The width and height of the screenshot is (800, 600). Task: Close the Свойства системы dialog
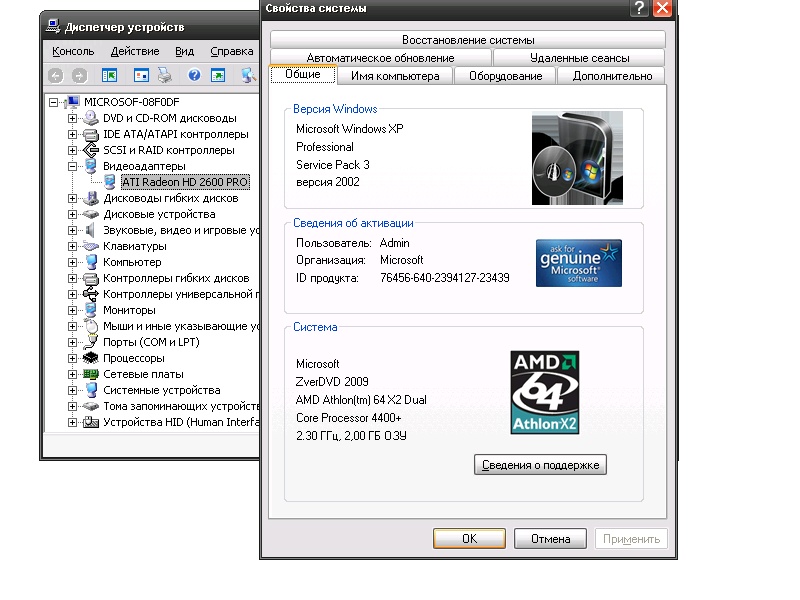click(662, 8)
